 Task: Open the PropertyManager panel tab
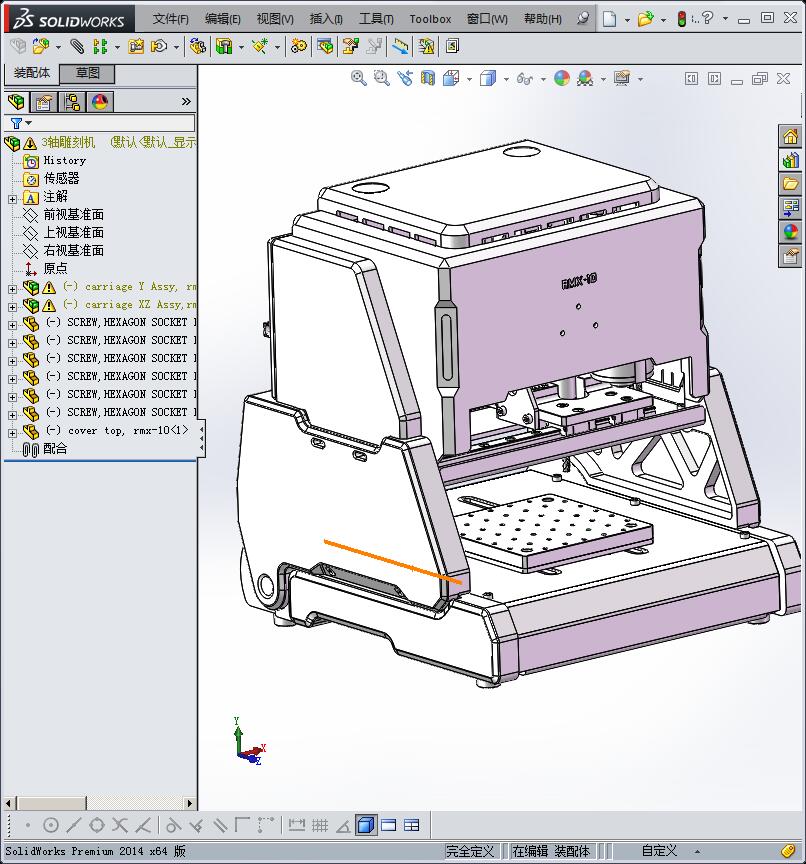[x=44, y=102]
